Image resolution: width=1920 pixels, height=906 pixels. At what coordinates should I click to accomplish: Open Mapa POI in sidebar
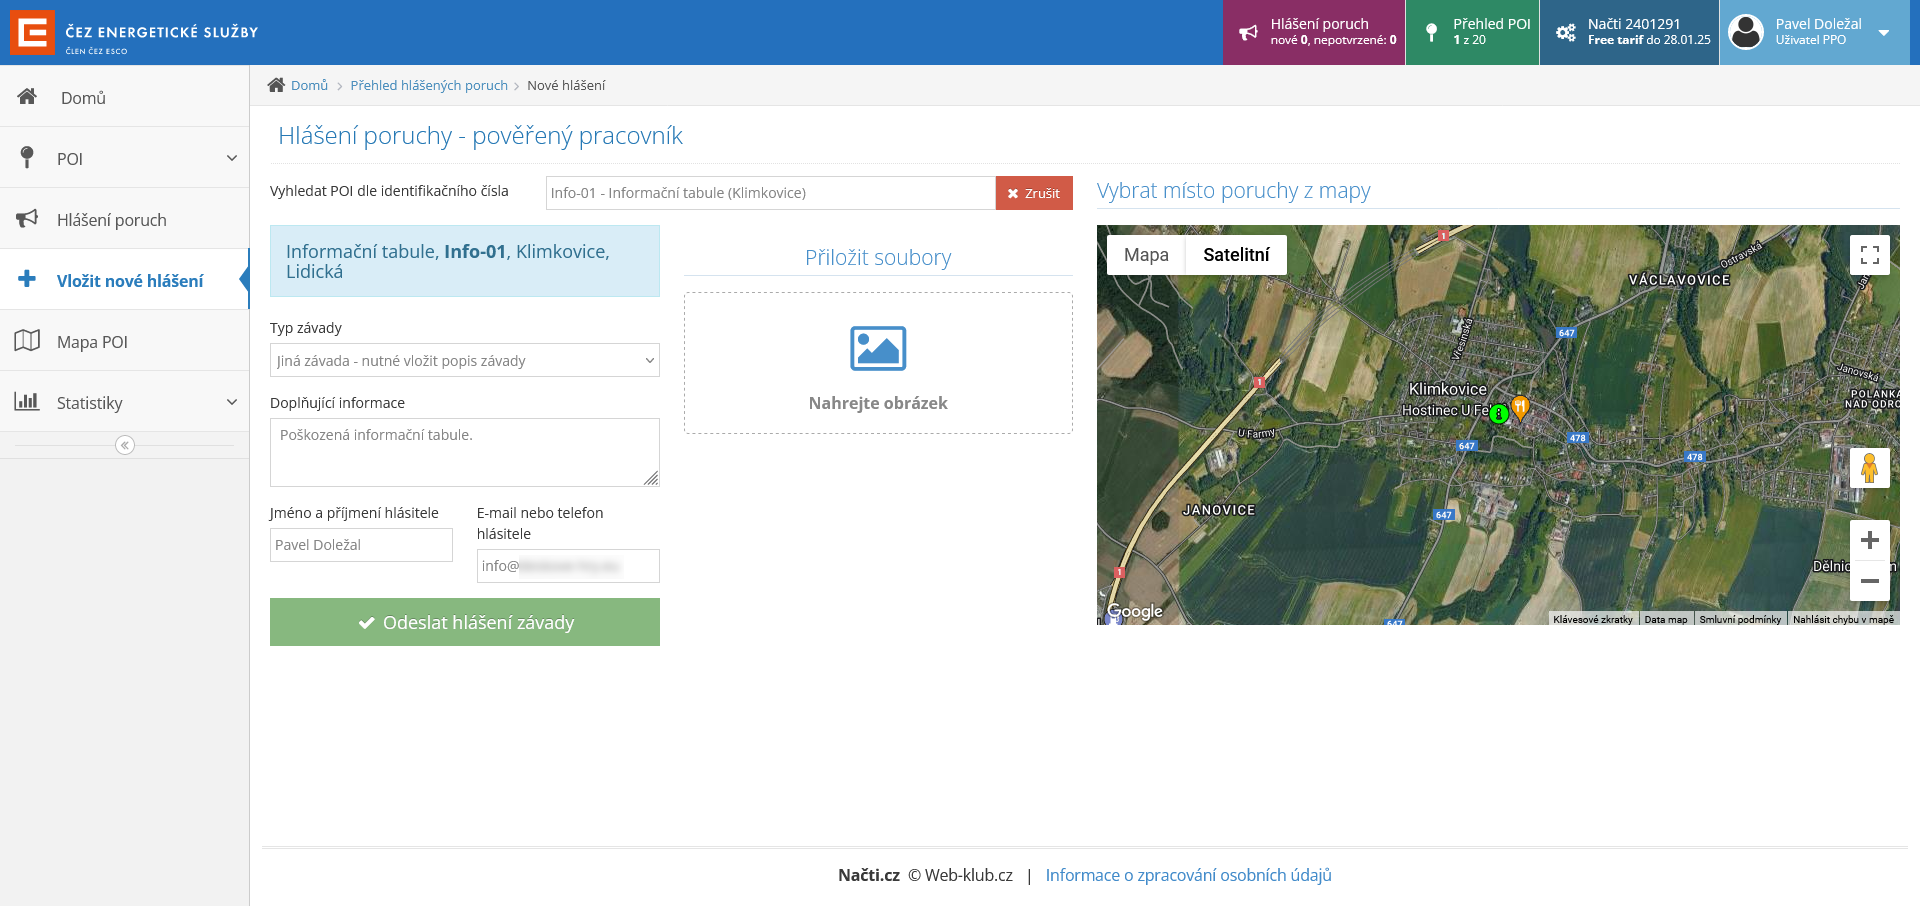(92, 342)
